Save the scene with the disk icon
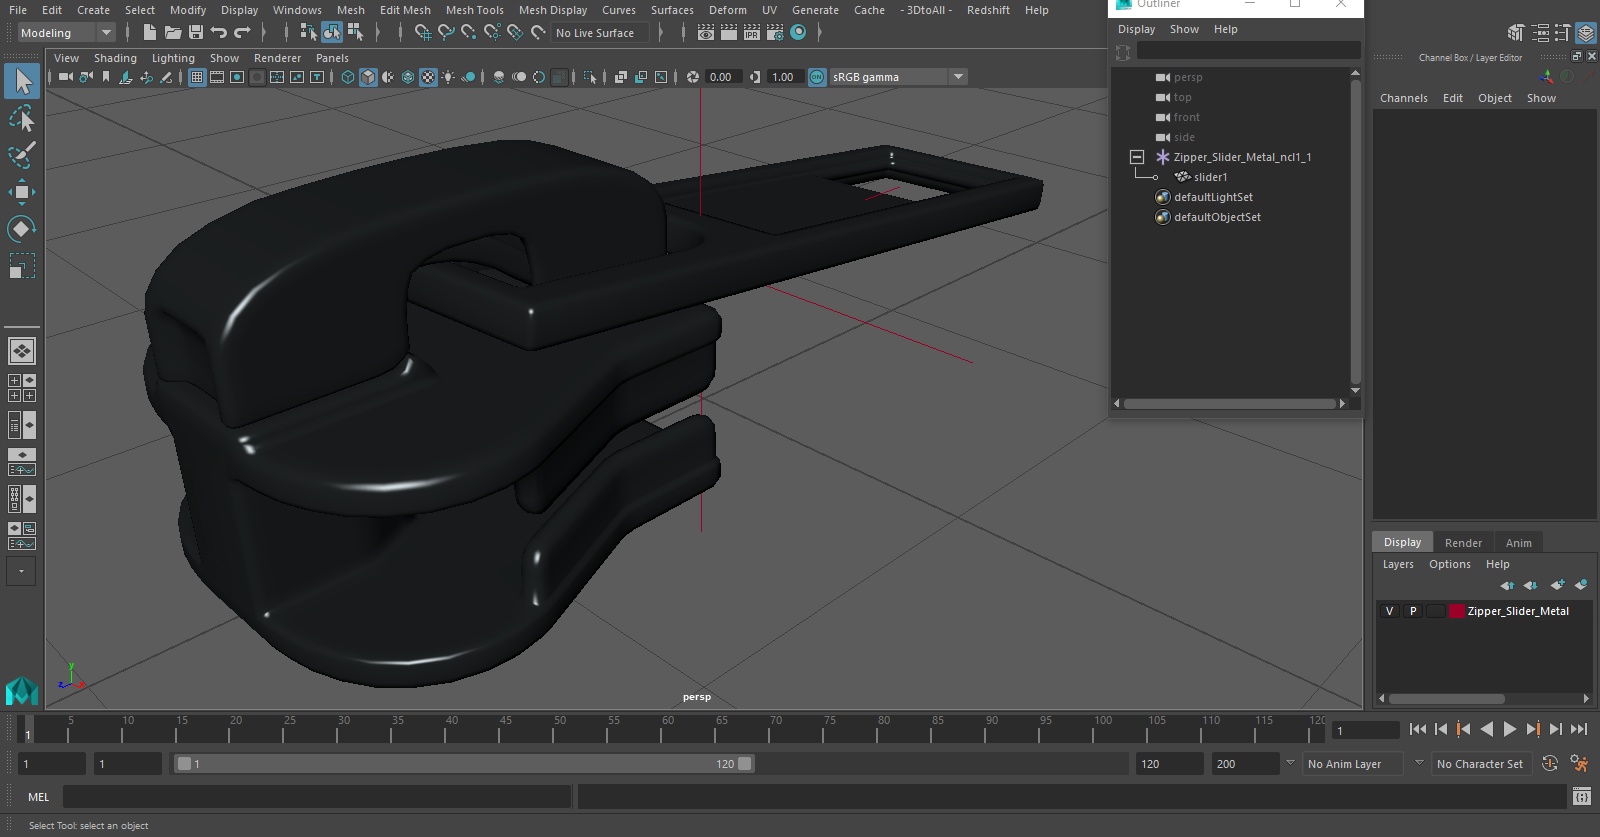The height and width of the screenshot is (837, 1600). click(x=196, y=33)
